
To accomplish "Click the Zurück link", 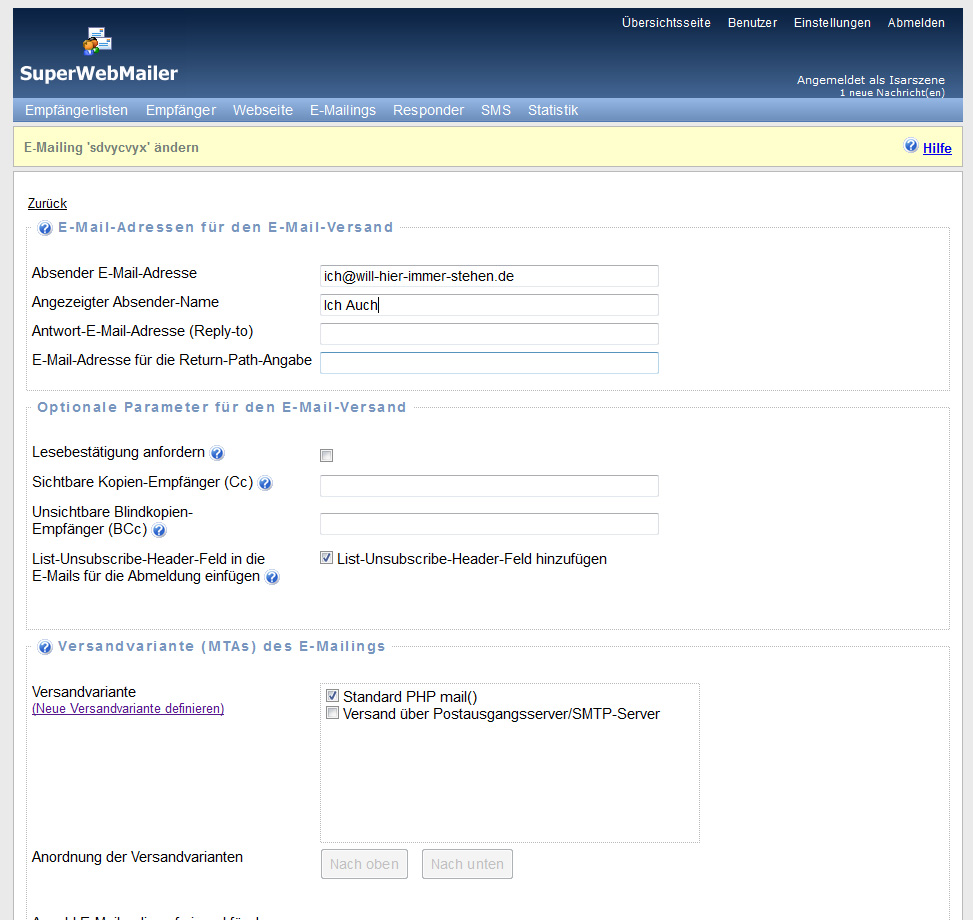I will coord(47,203).
